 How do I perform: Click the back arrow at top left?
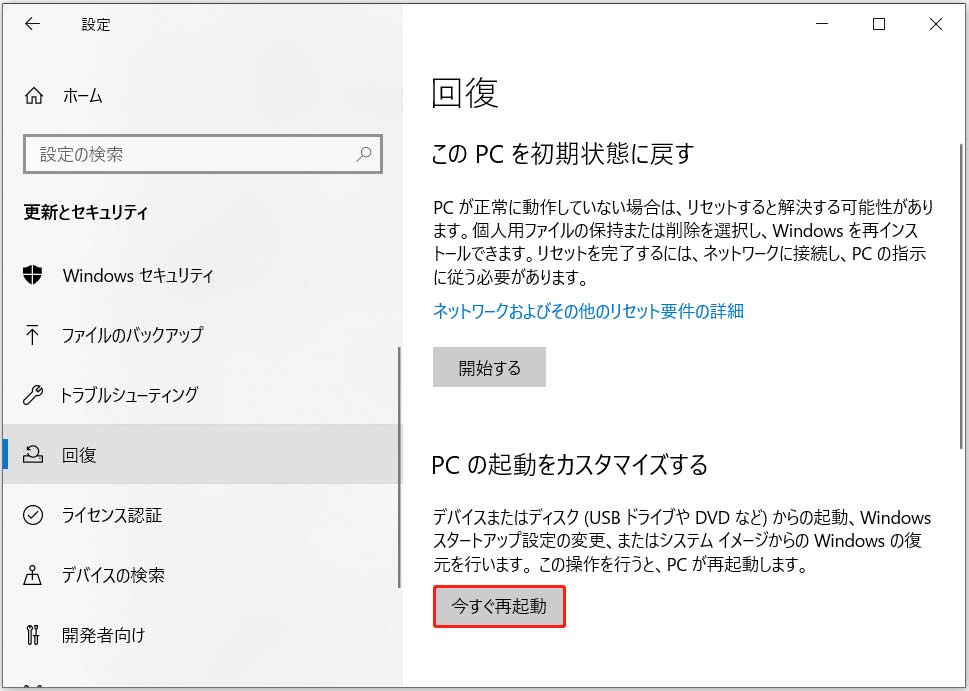point(31,24)
